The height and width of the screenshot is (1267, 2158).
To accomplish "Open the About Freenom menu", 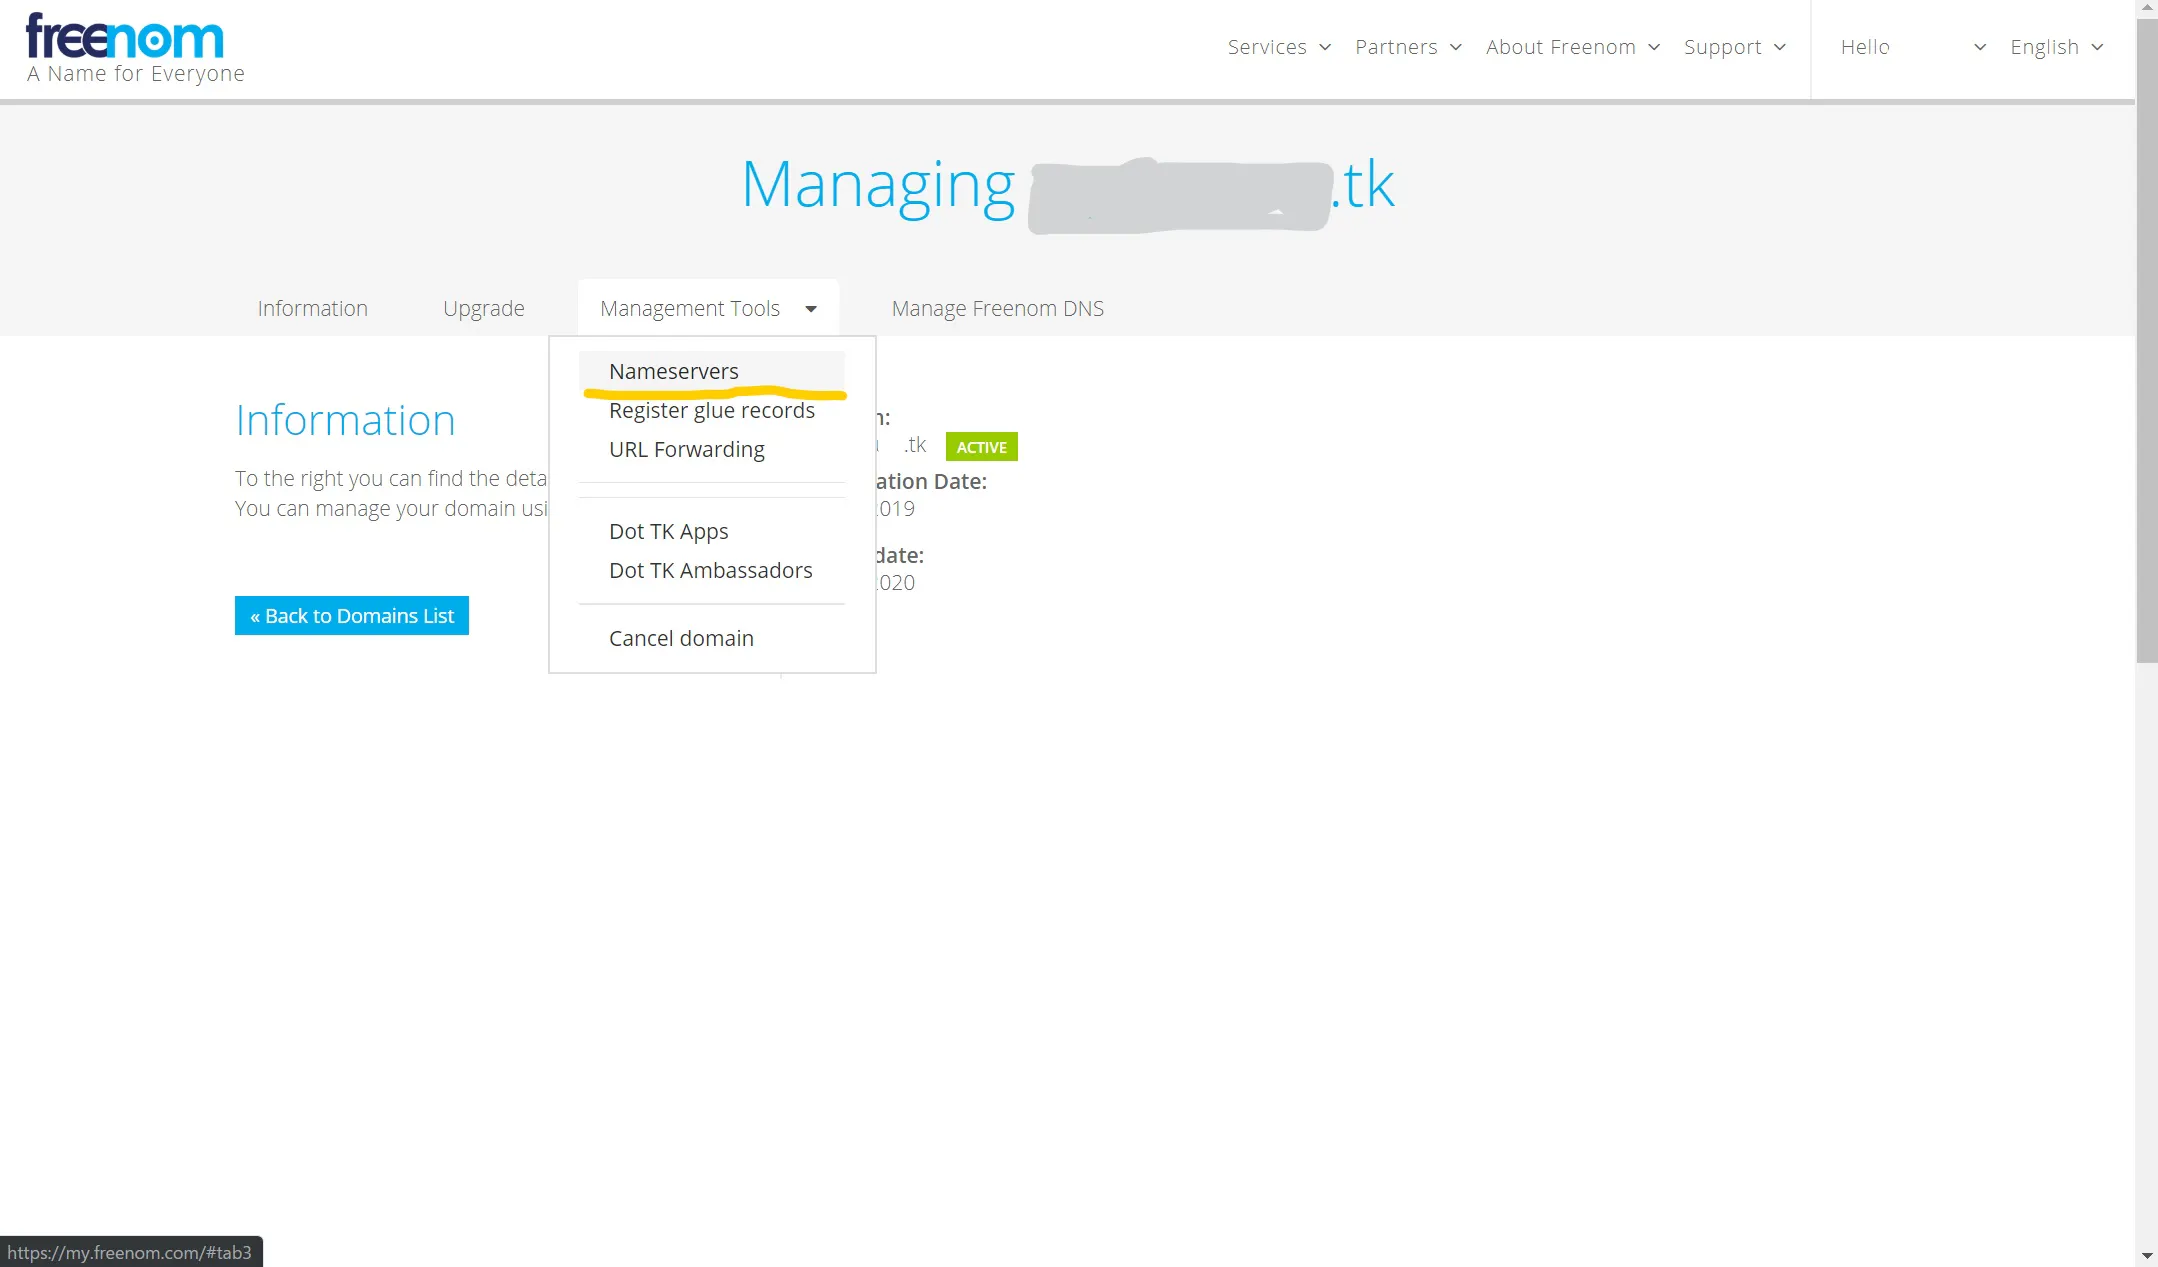I will click(1573, 47).
